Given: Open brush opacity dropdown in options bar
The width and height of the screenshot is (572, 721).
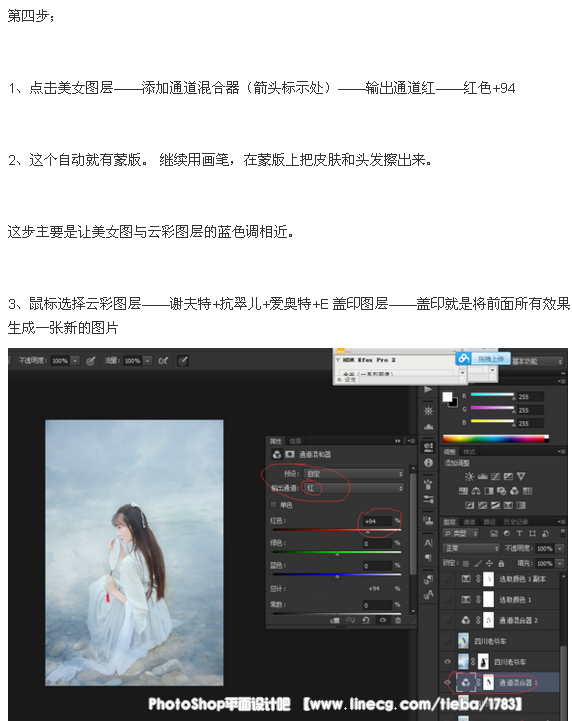Looking at the screenshot, I should point(75,361).
